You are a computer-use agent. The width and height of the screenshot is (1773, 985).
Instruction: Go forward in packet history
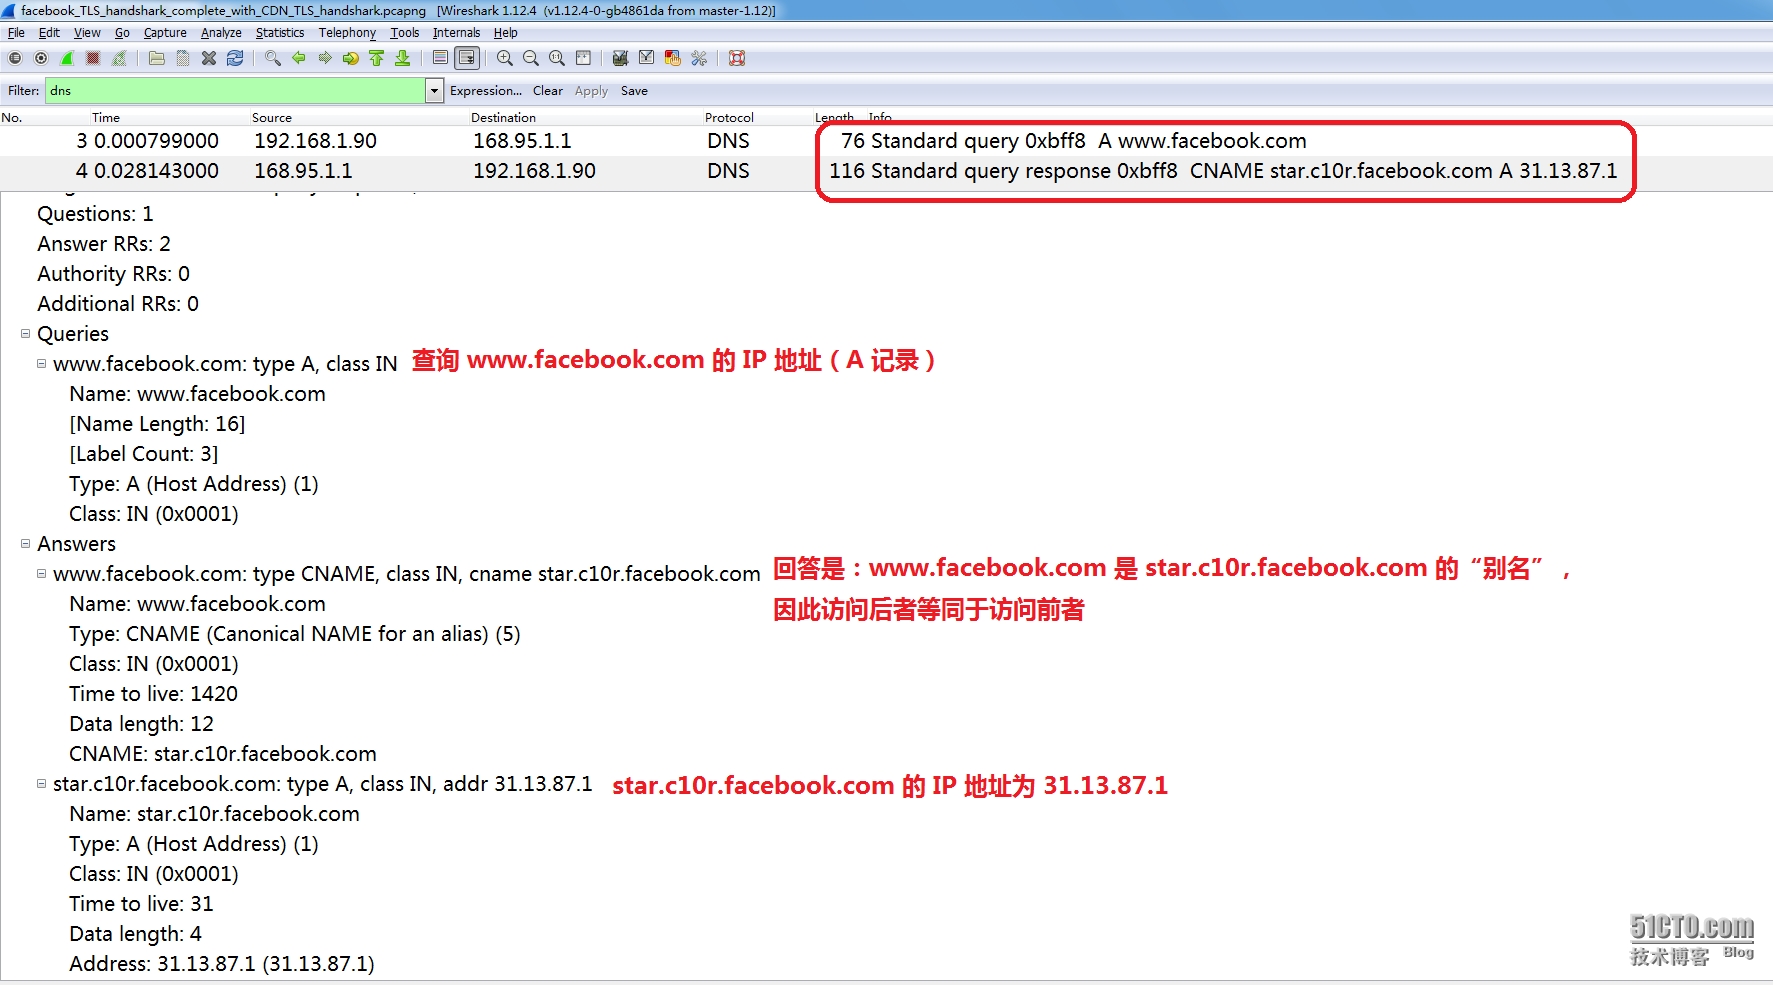coord(325,58)
